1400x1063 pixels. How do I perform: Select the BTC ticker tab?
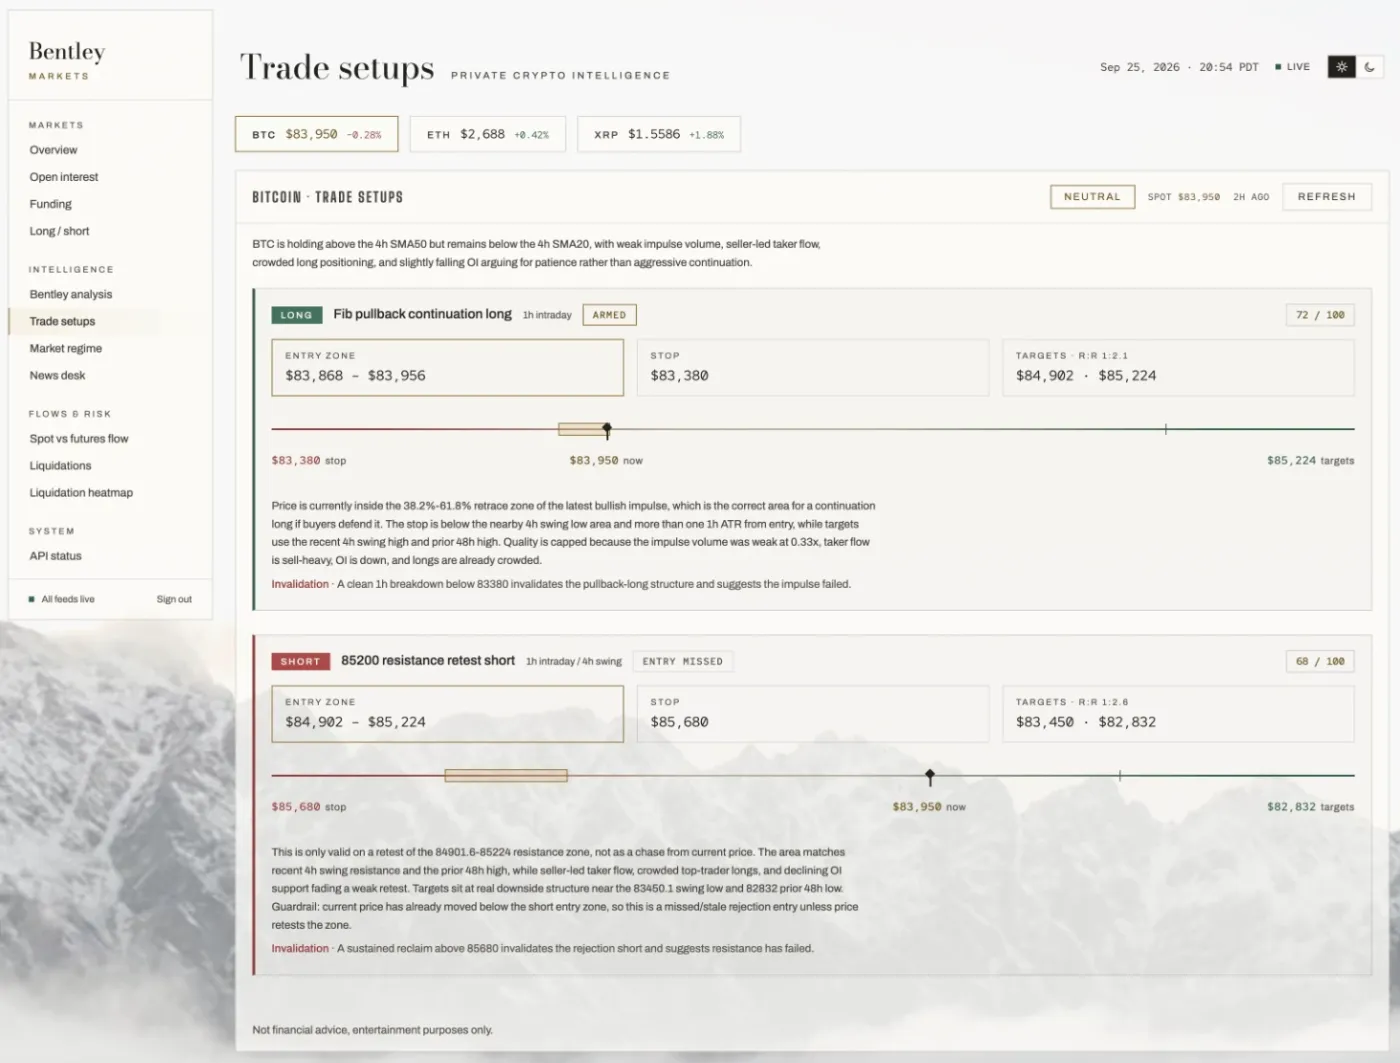pos(316,134)
